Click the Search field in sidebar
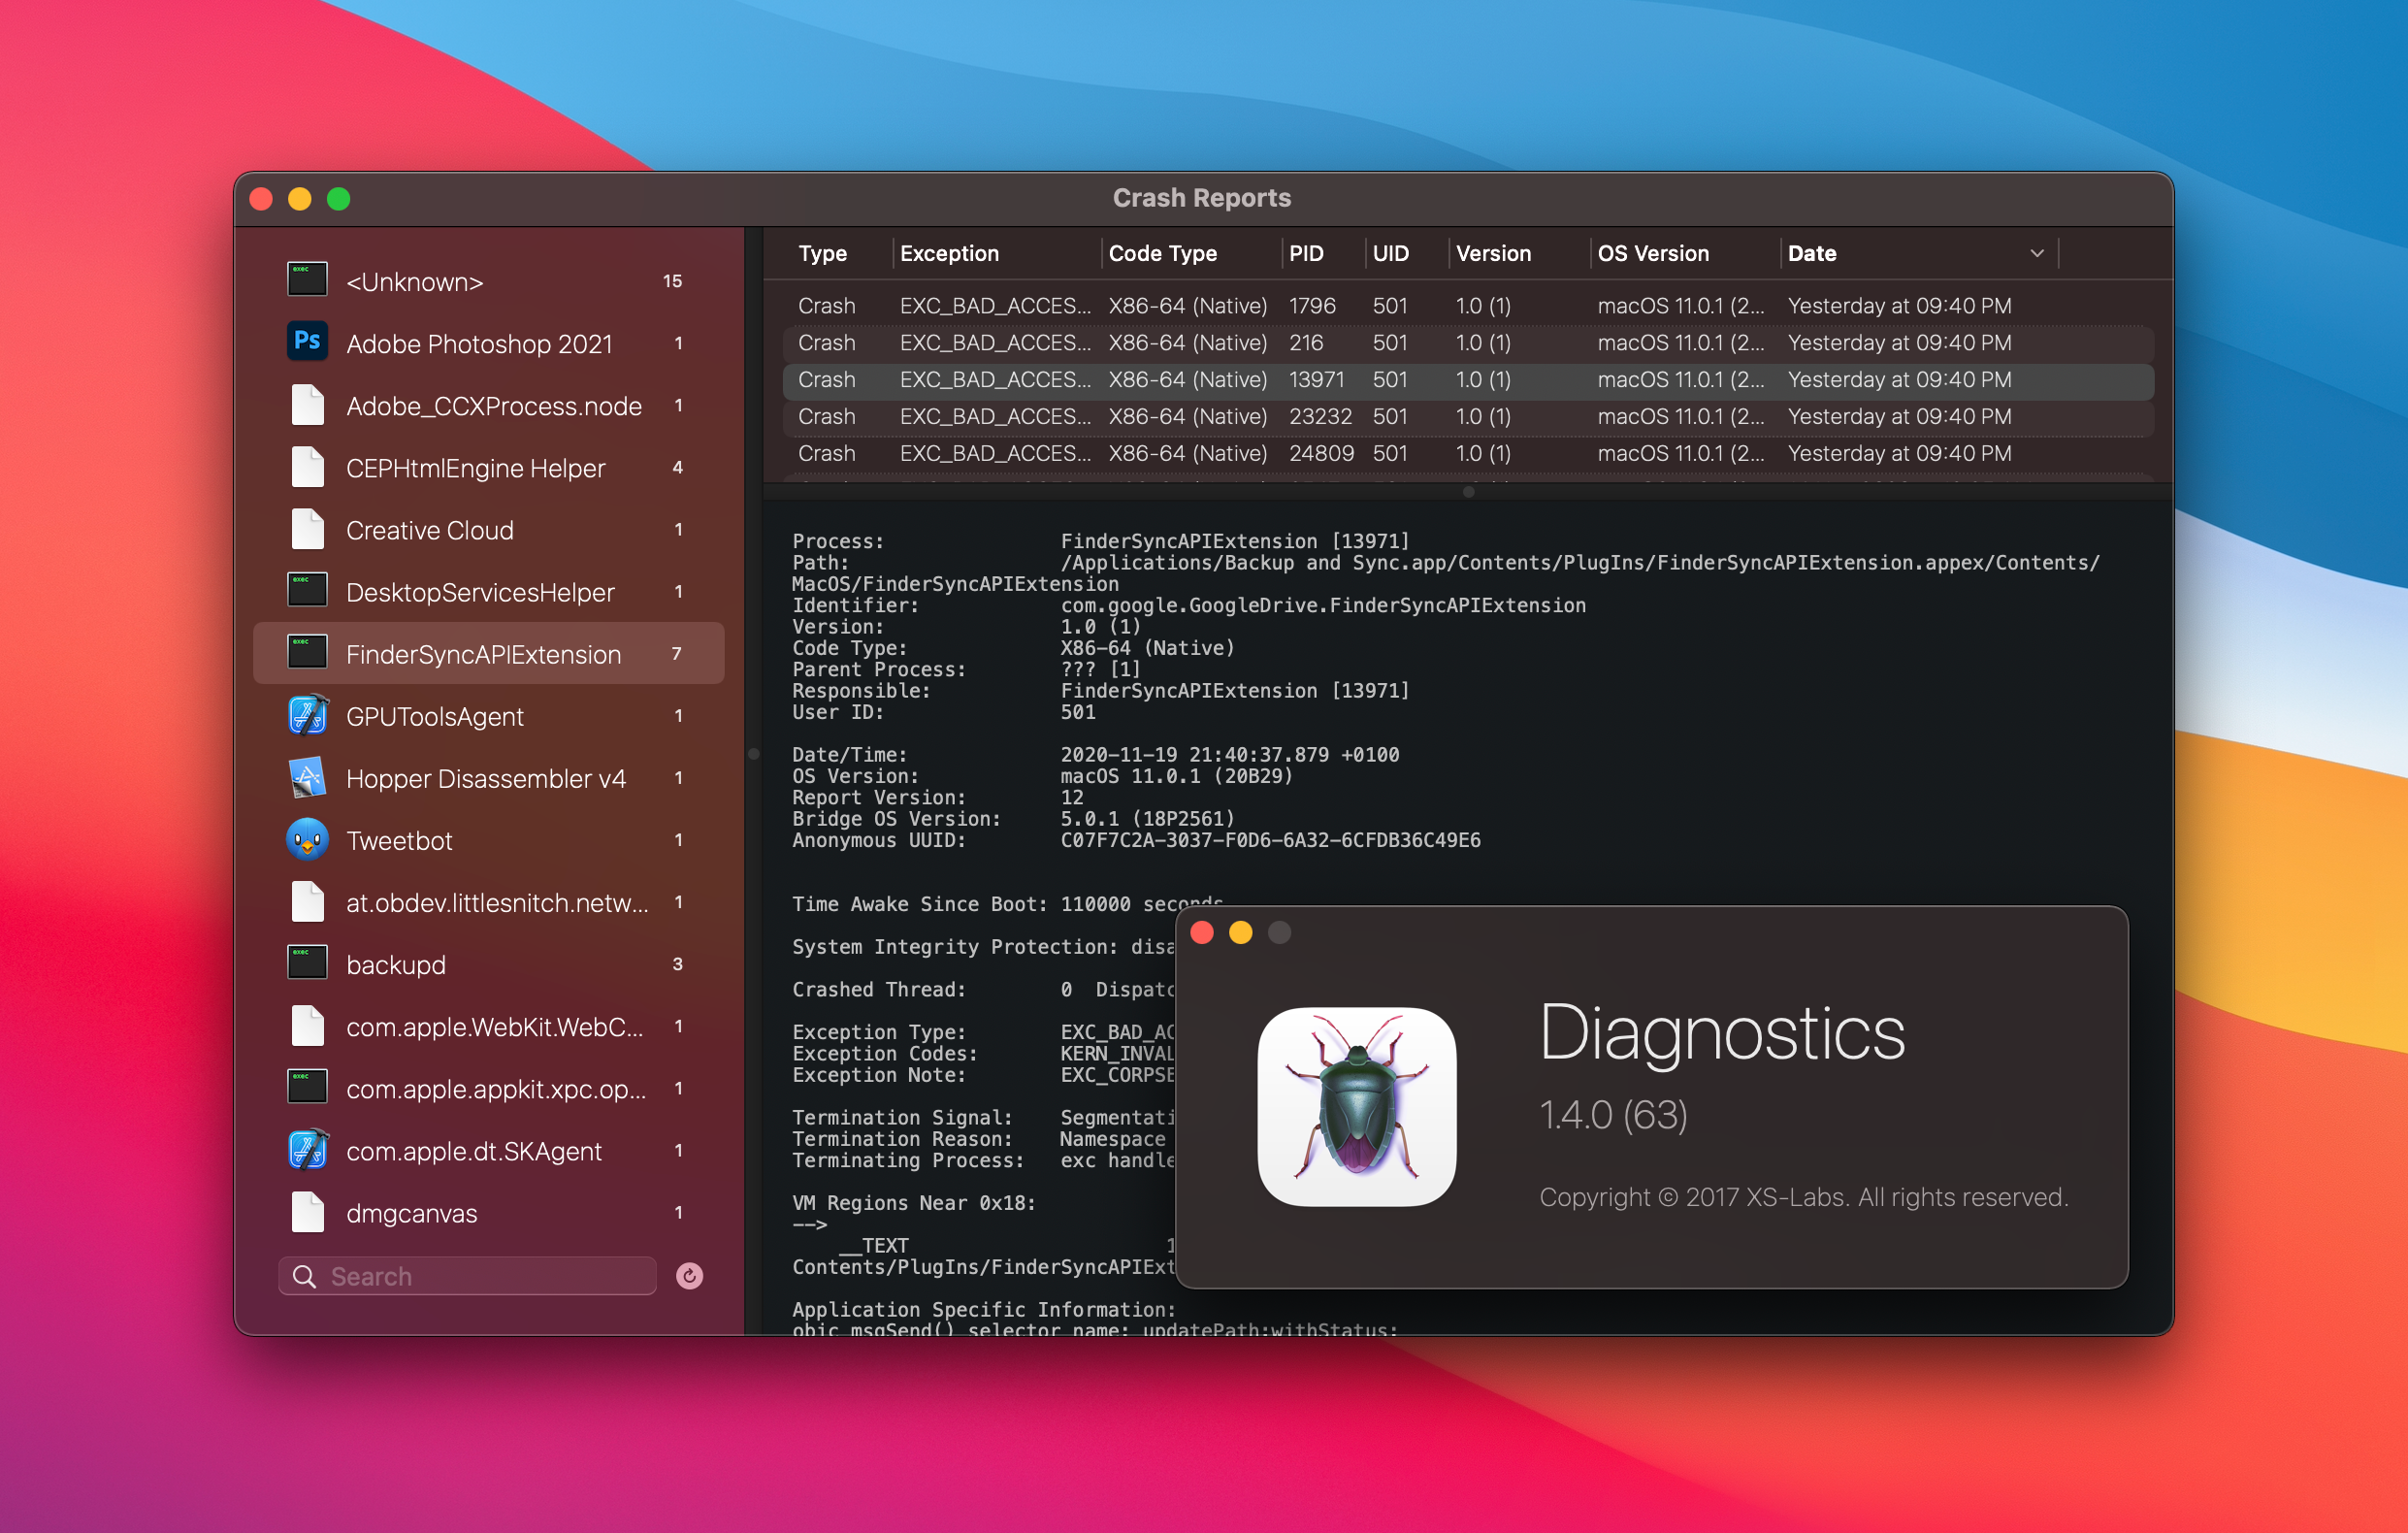 pos(480,1276)
